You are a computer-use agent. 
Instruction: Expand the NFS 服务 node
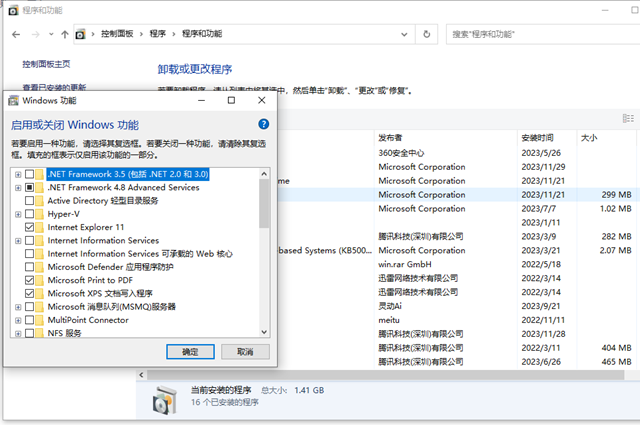point(18,334)
